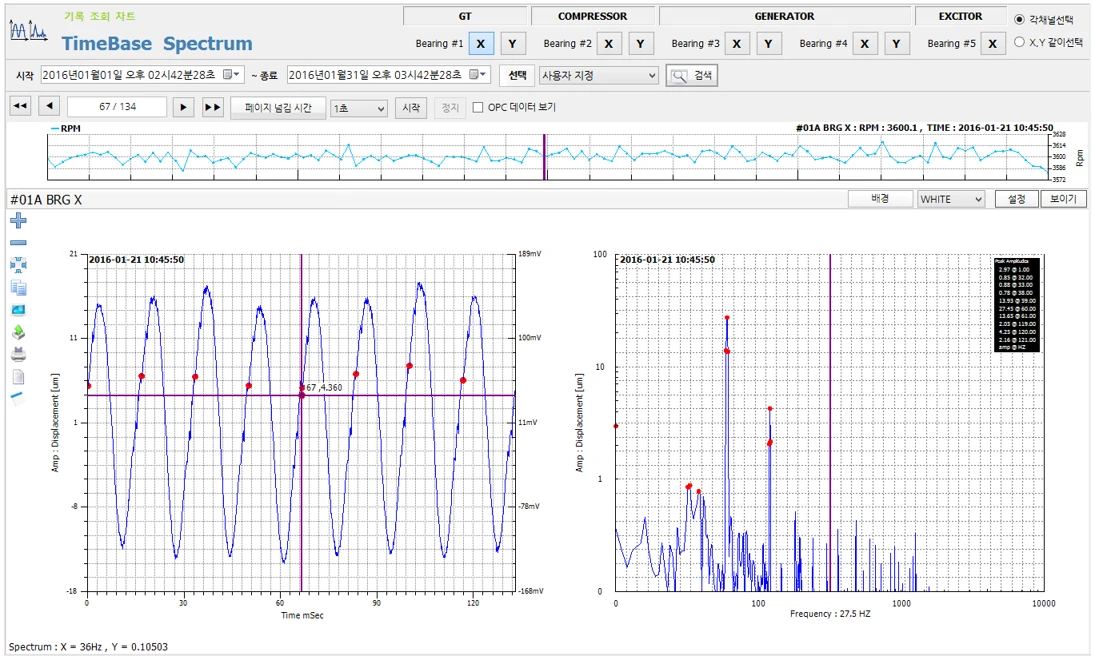Click the plus zoom-in icon
Image resolution: width=1094 pixels, height=660 pixels.
(19, 221)
